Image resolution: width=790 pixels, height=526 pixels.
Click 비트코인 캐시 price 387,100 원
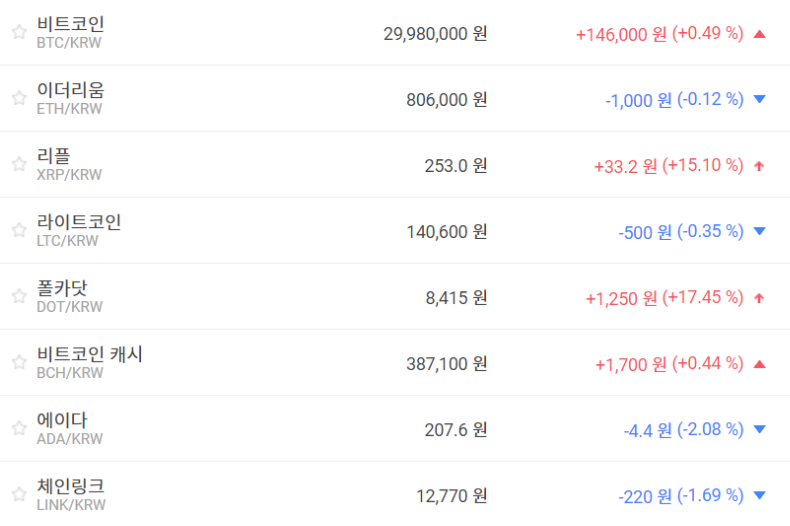447,363
